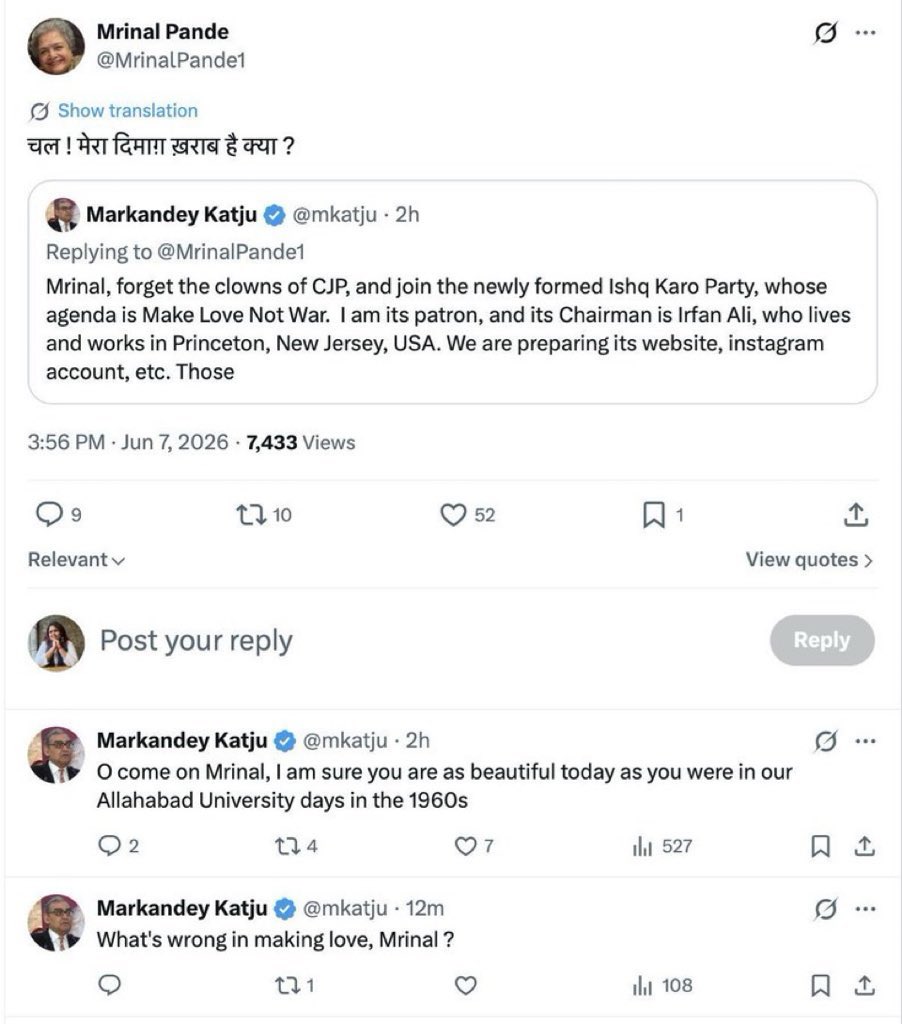Open more options on 'What's wrong' reply
This screenshot has height=1024, width=902.
(x=865, y=908)
